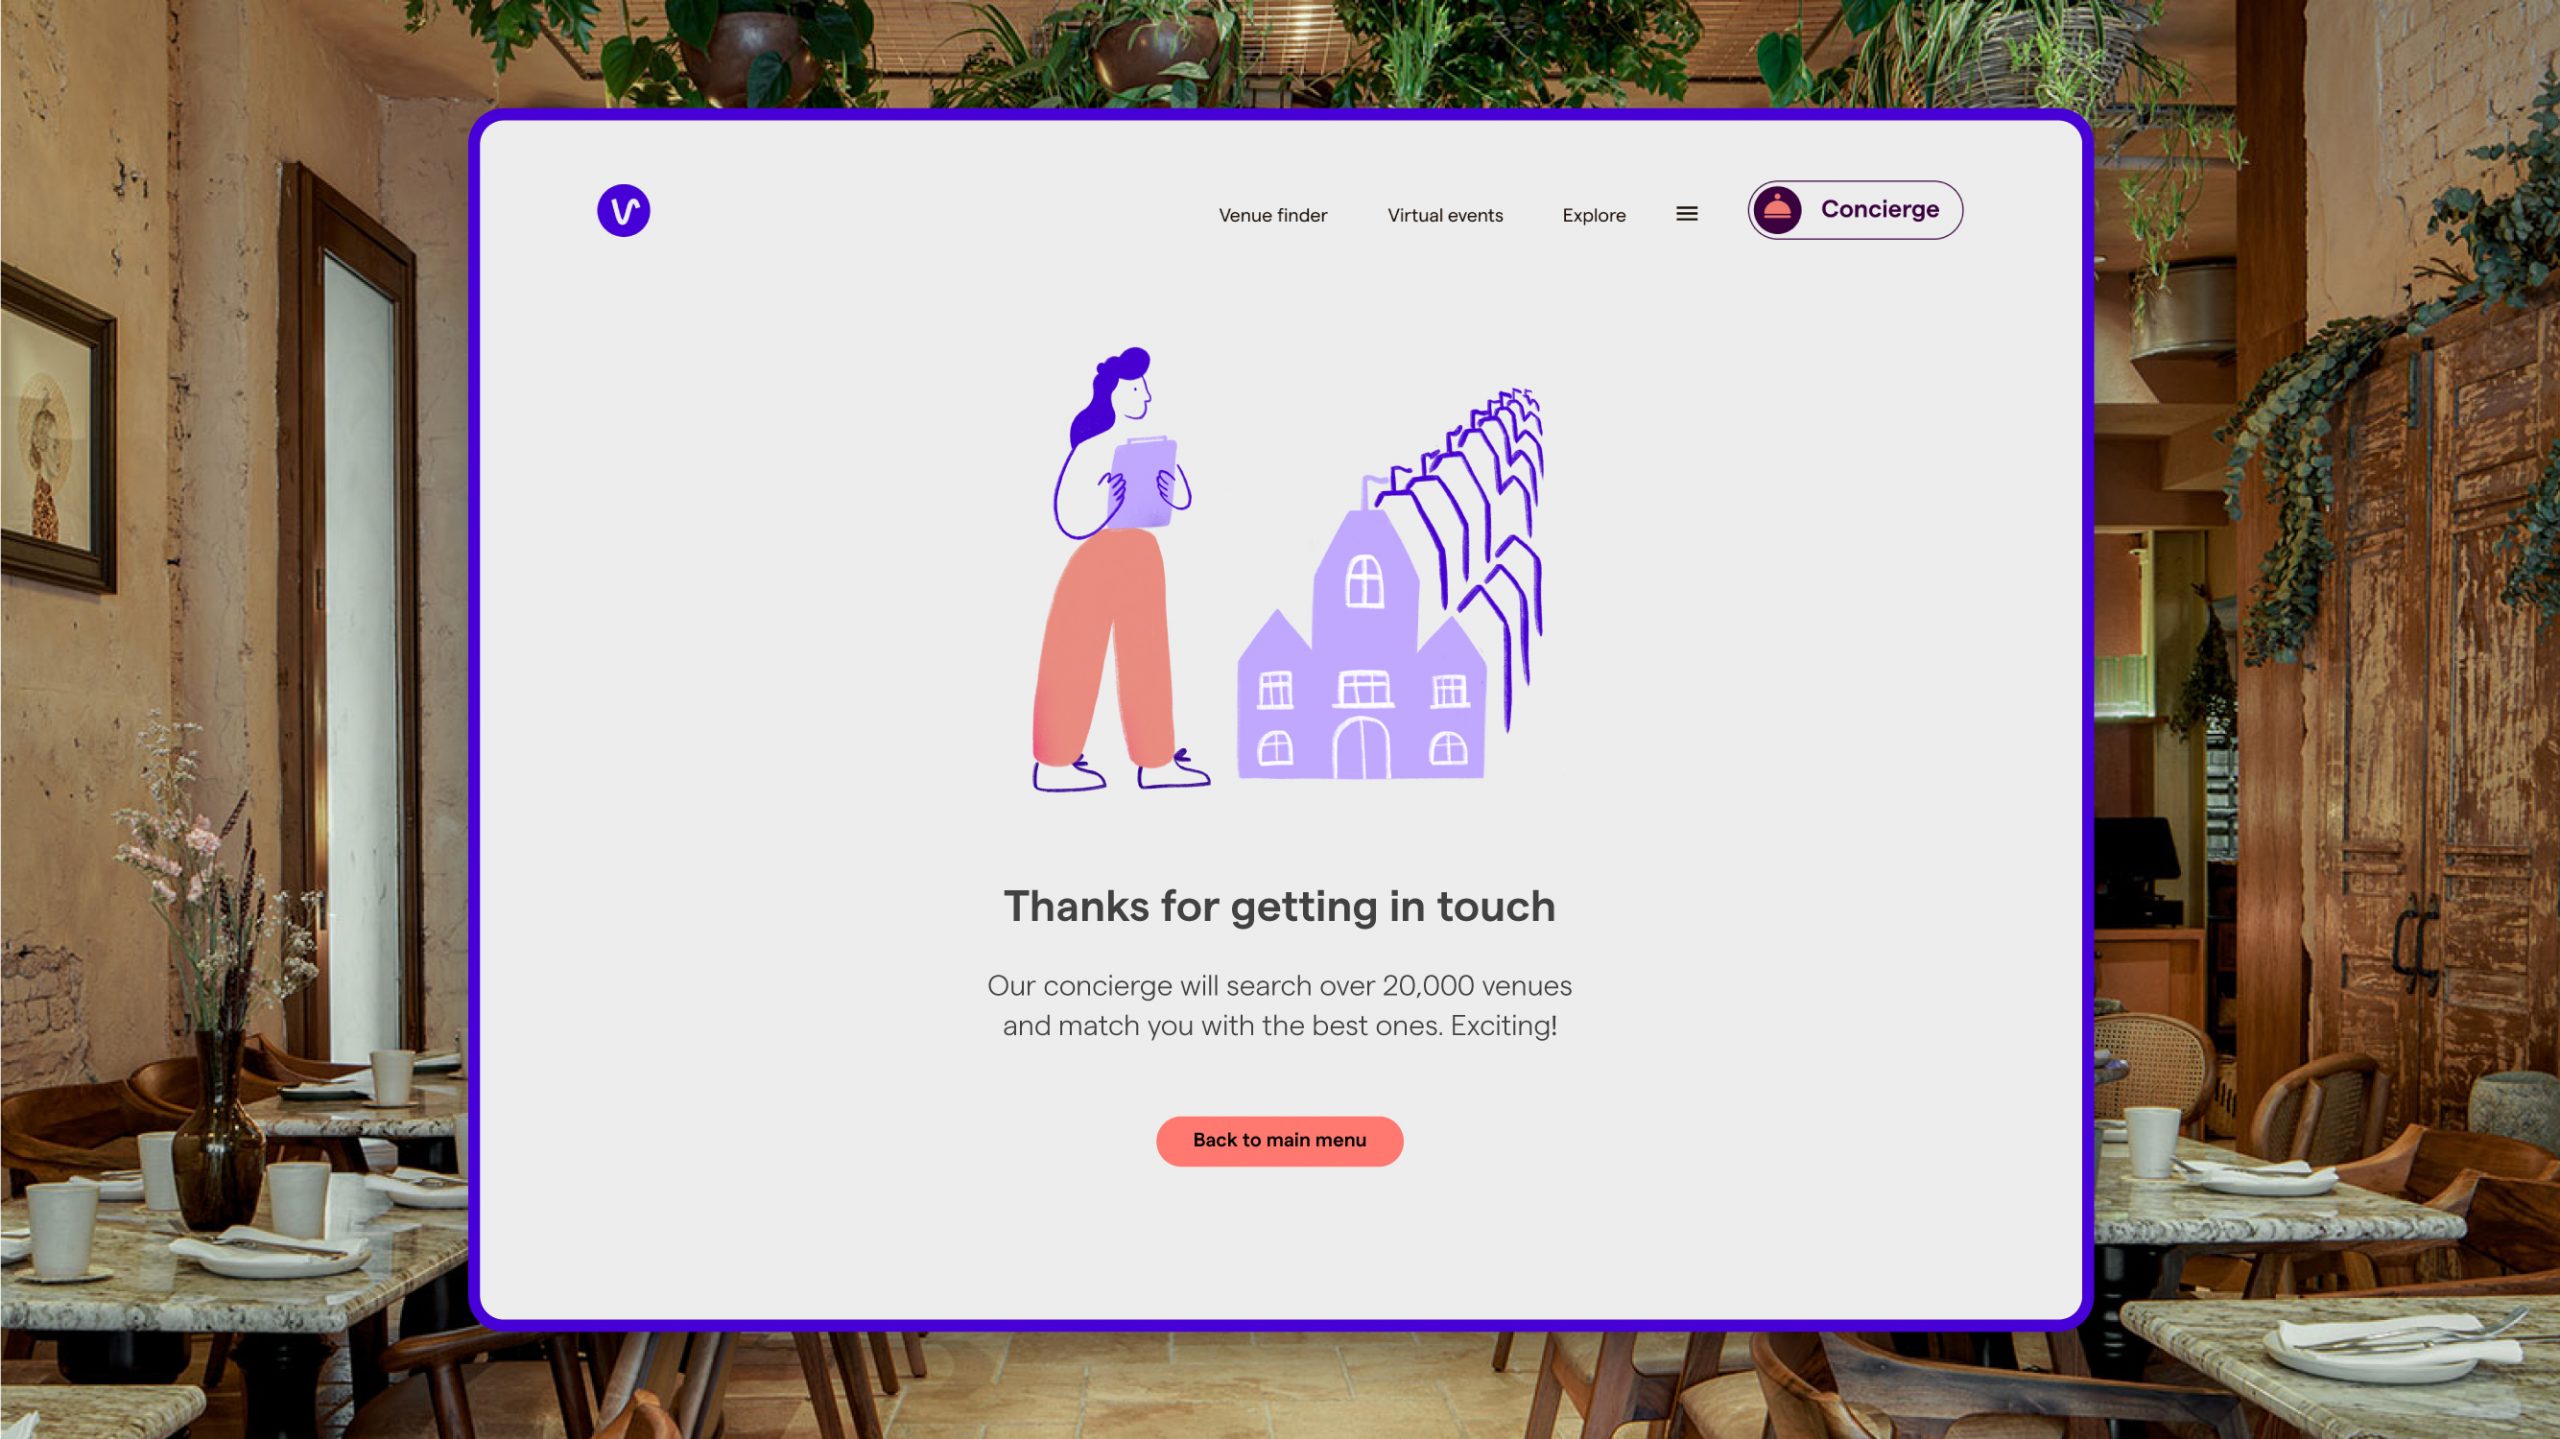Viewport: 2560px width, 1439px height.
Task: Click the "Thanks for getting in touch" heading
Action: click(x=1279, y=907)
